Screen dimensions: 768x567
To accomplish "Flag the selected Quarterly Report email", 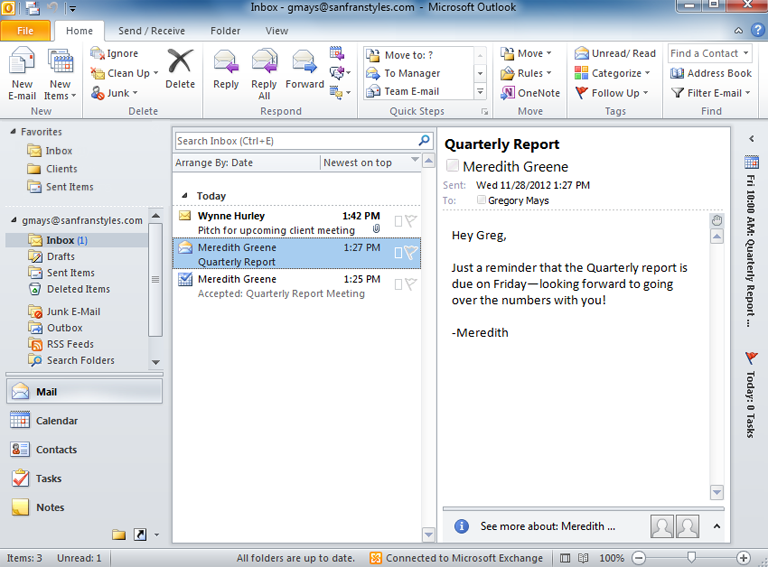I will coord(410,253).
